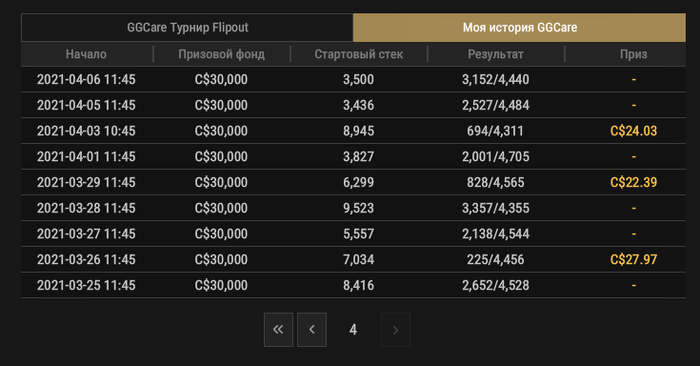Click the C$24.03 prize amount
The height and width of the screenshot is (366, 700).
click(633, 131)
